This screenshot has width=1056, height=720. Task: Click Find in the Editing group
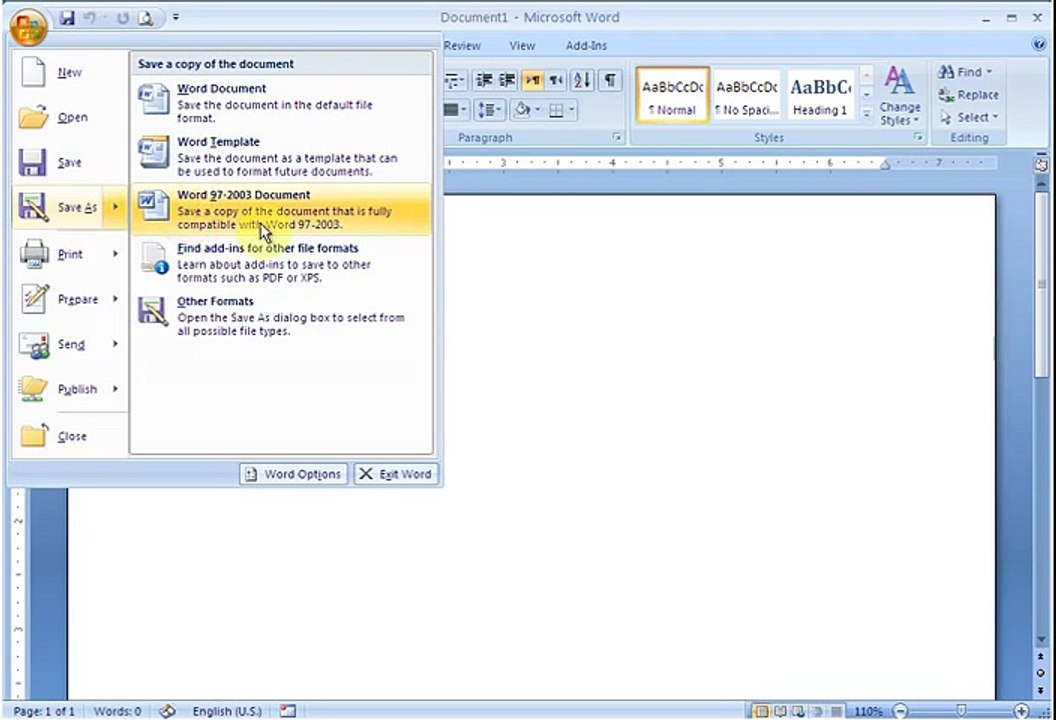(966, 72)
